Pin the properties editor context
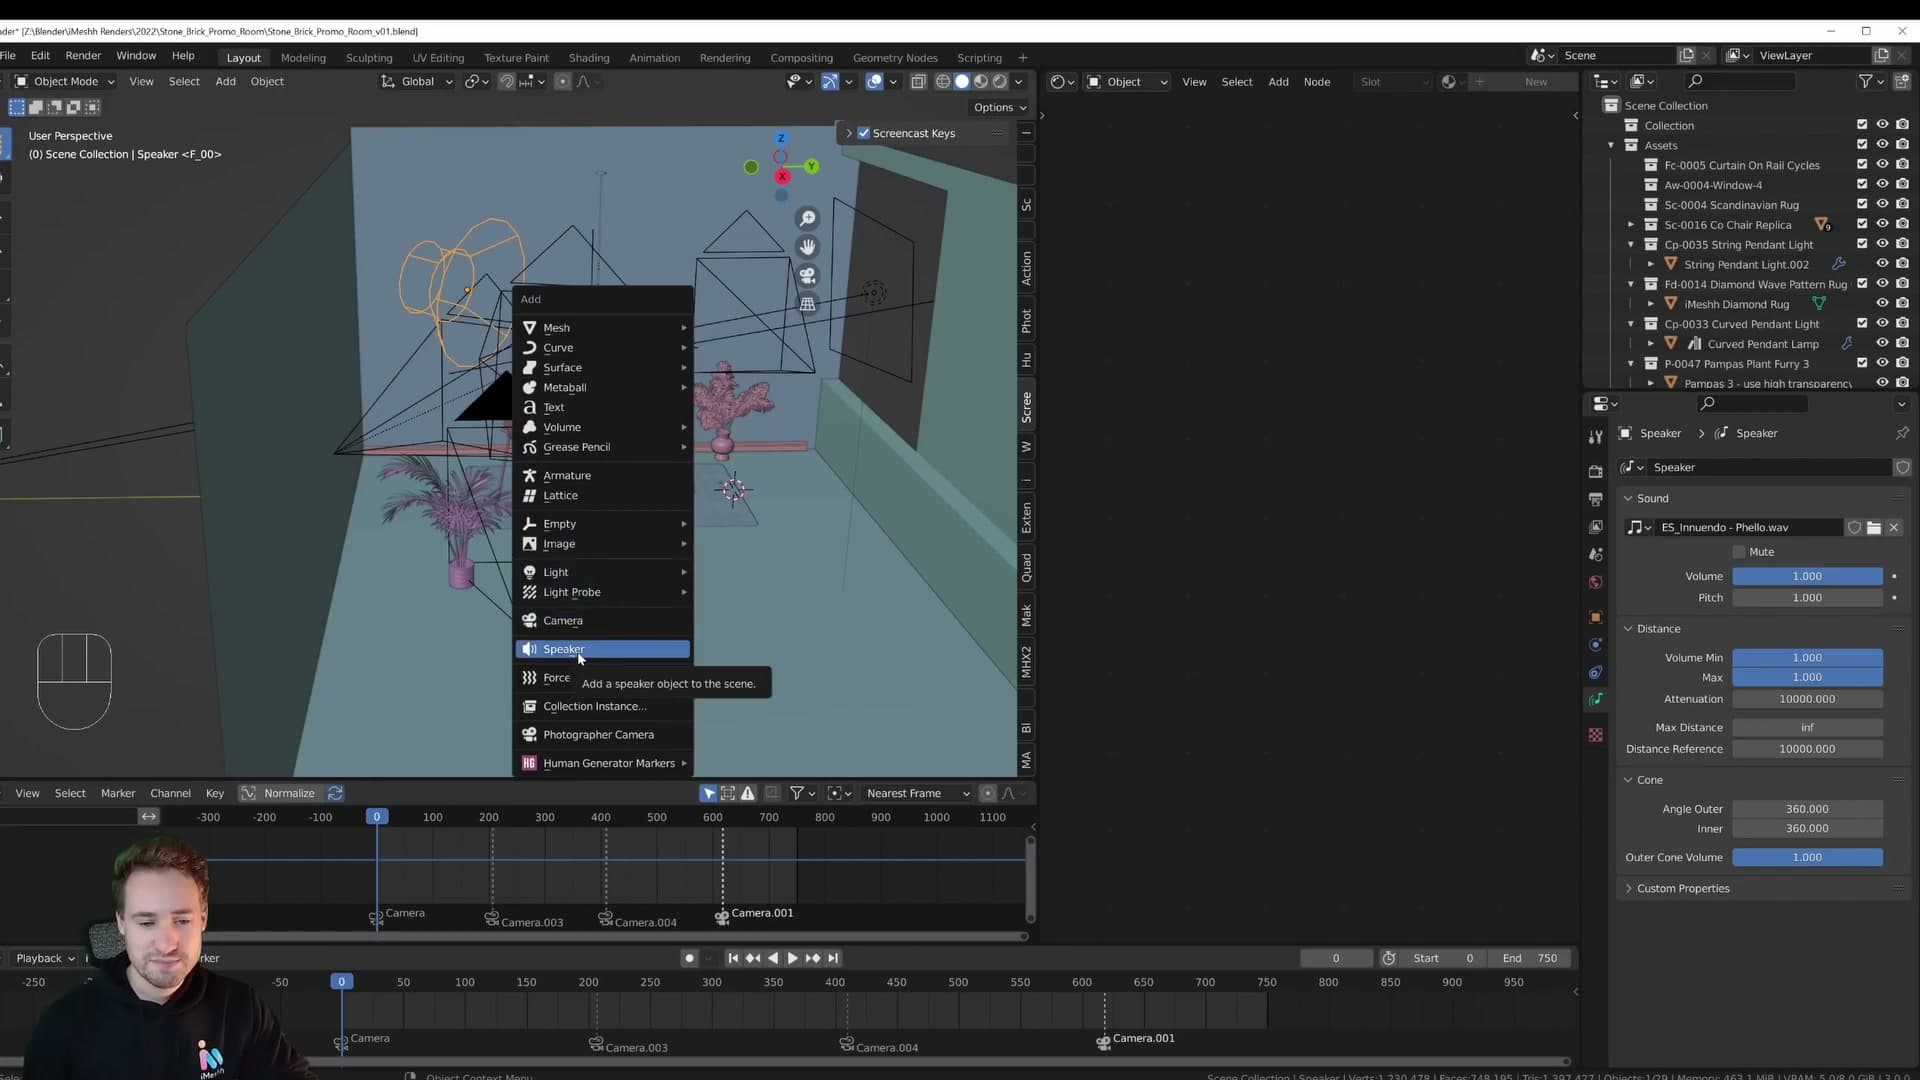The width and height of the screenshot is (1920, 1080). click(1901, 433)
